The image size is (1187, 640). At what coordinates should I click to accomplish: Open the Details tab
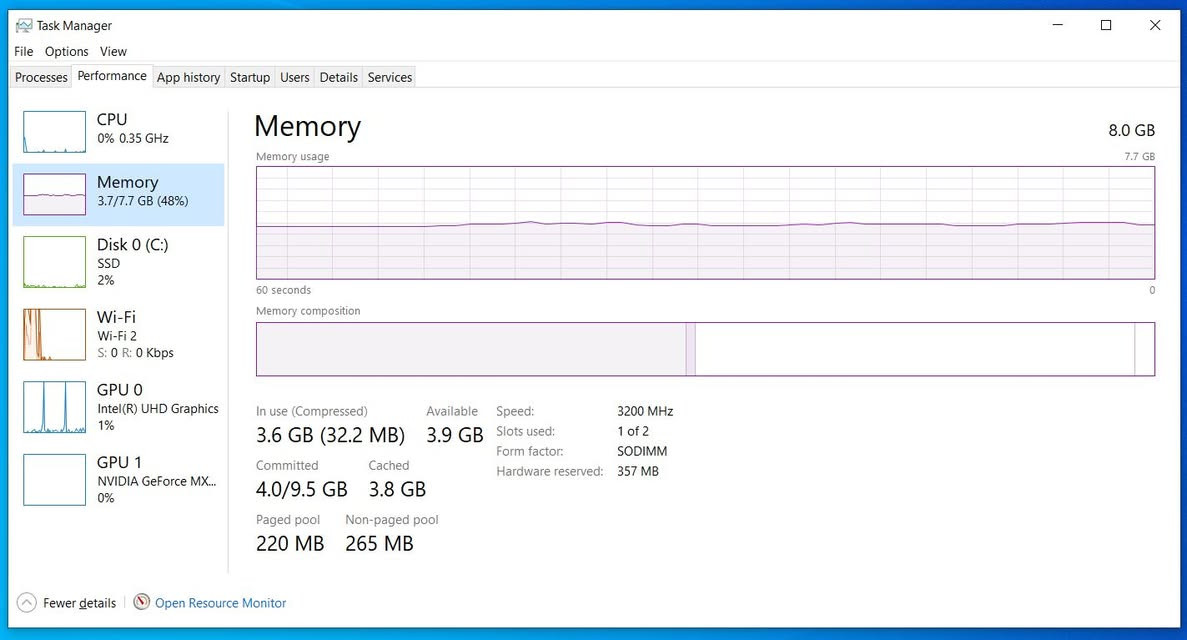coord(338,77)
